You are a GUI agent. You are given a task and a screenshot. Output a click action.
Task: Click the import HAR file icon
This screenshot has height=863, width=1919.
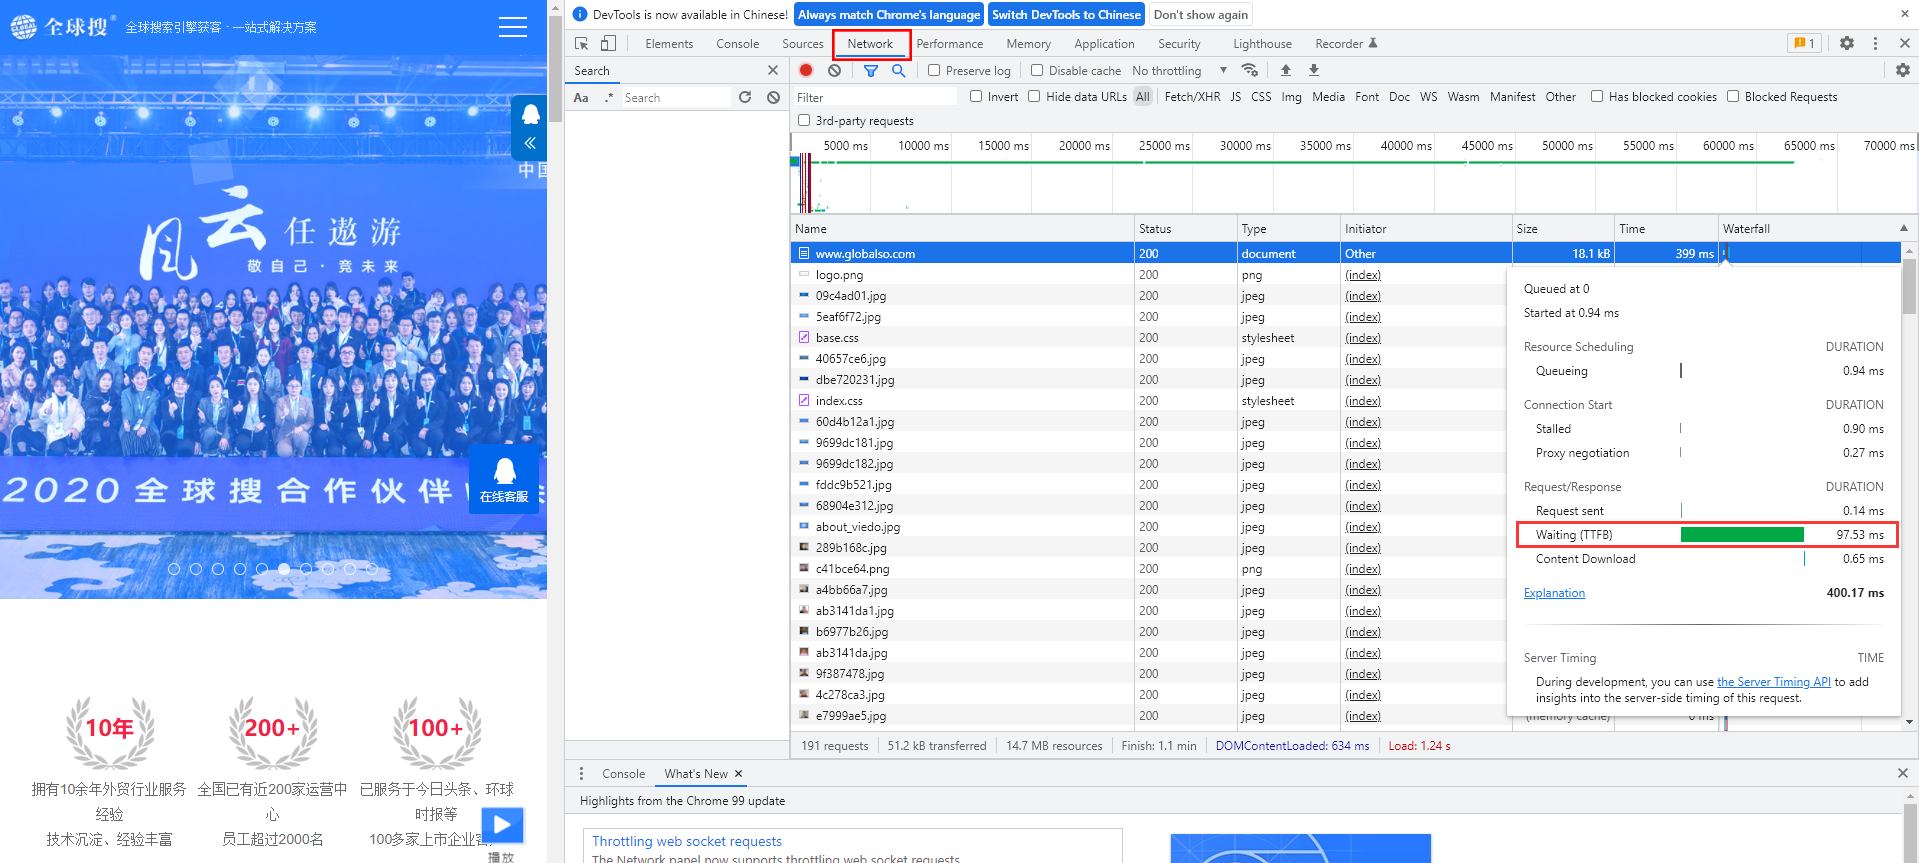pos(1286,70)
